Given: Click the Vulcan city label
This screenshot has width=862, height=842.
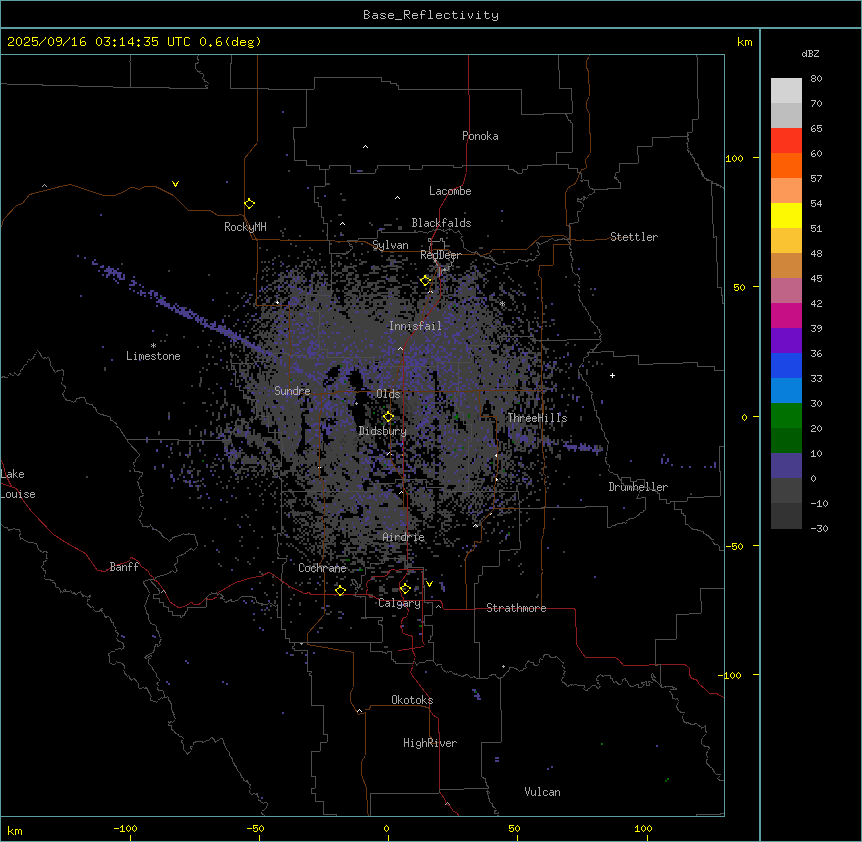Looking at the screenshot, I should pos(543,792).
